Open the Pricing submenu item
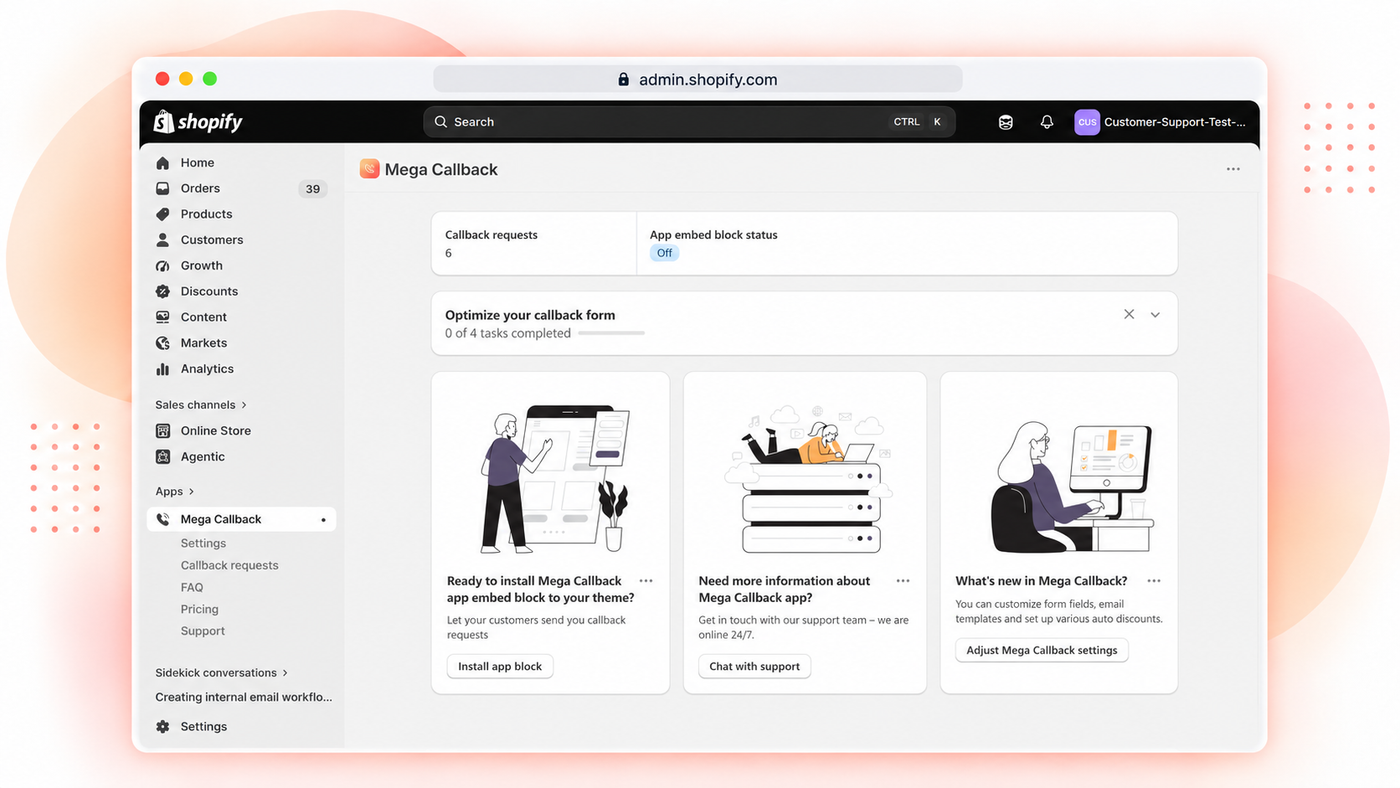Viewport: 1400px width, 788px height. [200, 609]
